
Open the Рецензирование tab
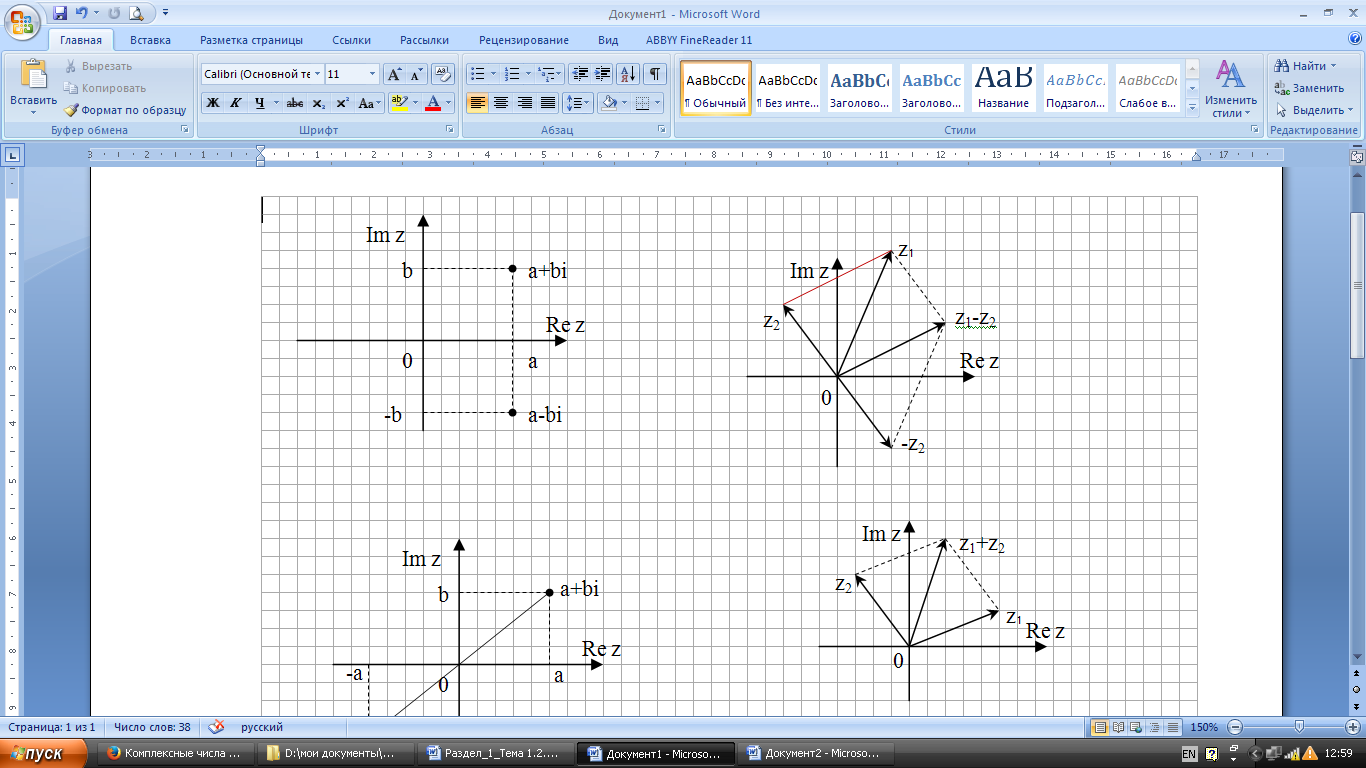point(524,40)
